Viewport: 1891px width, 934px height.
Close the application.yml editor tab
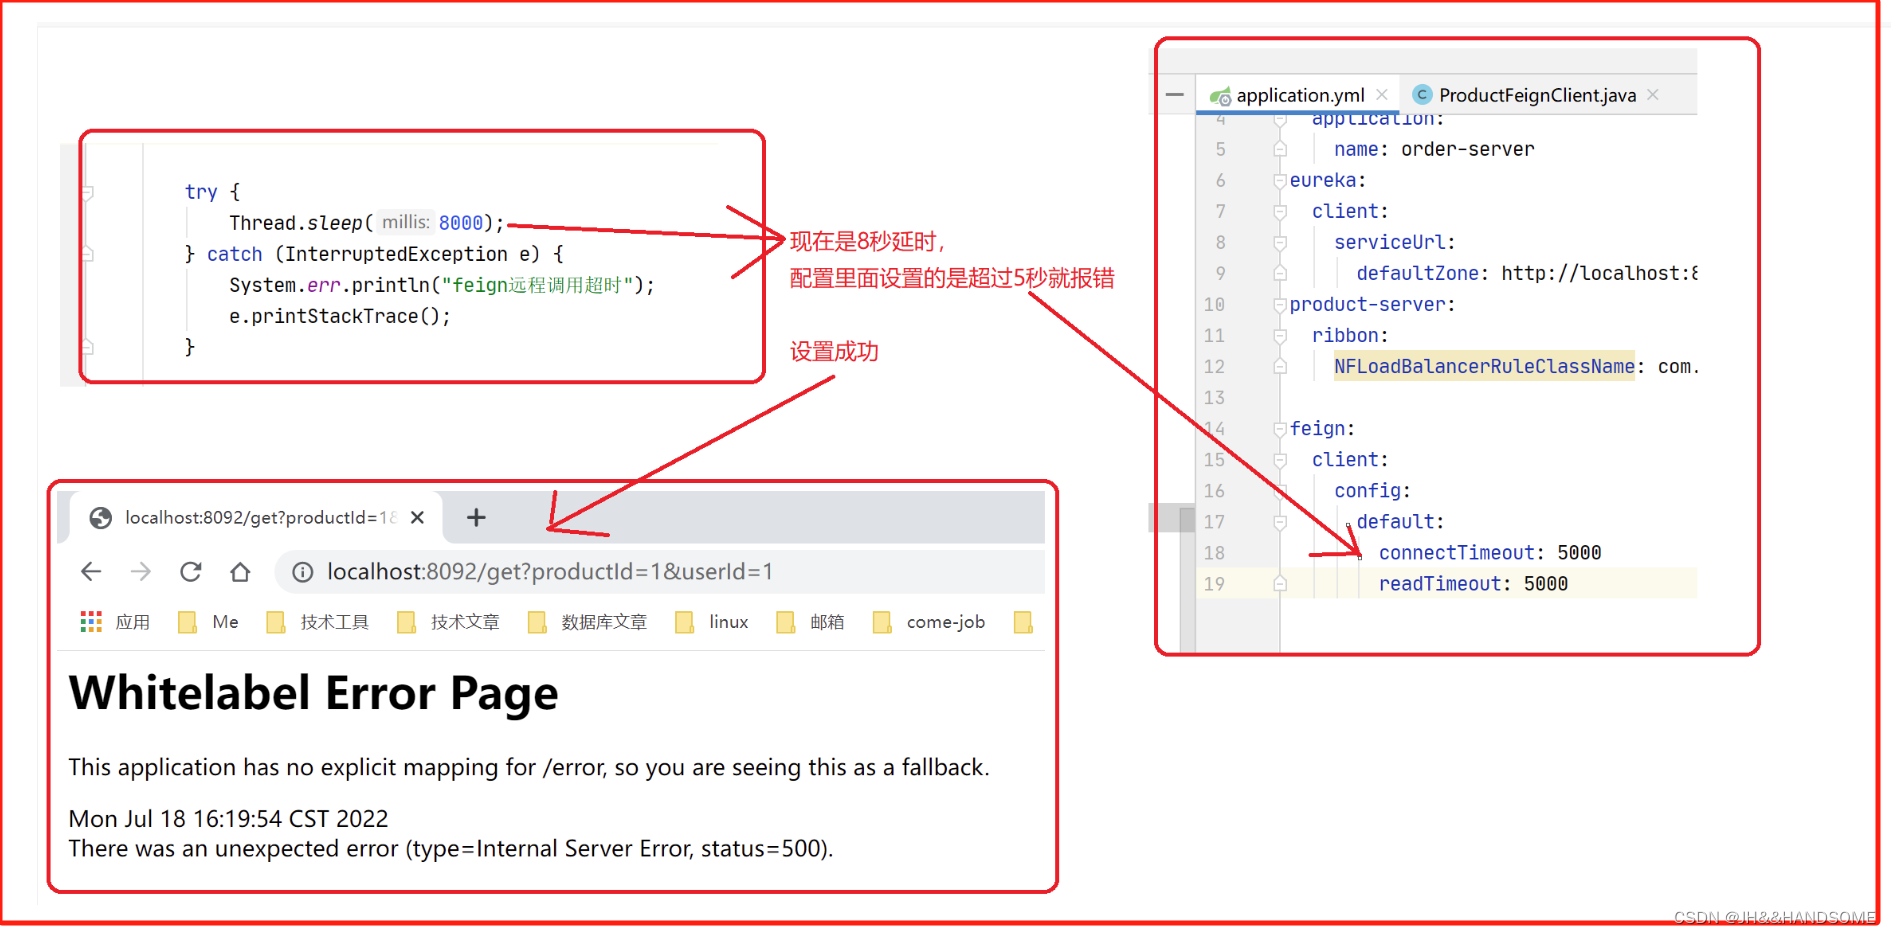coord(1382,94)
